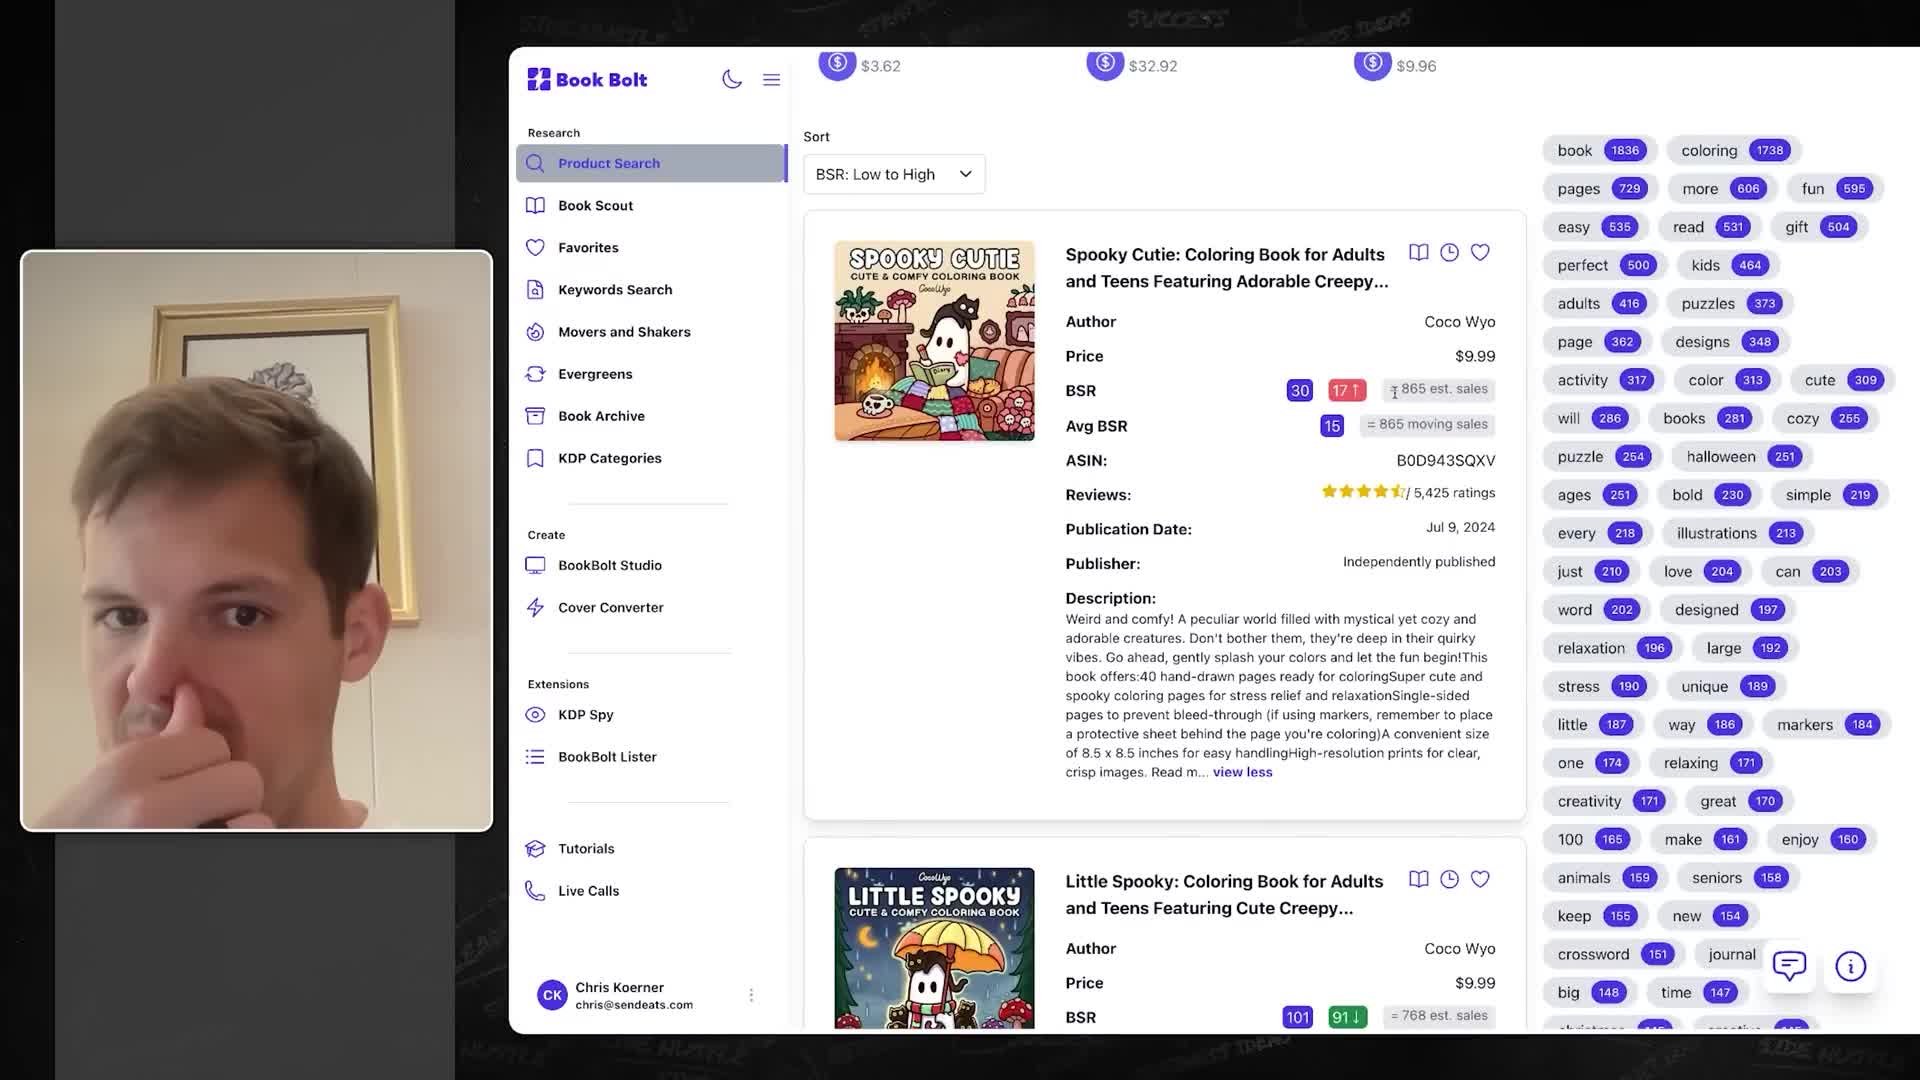This screenshot has width=1920, height=1080.
Task: Click the view less link in the description
Action: click(x=1242, y=771)
